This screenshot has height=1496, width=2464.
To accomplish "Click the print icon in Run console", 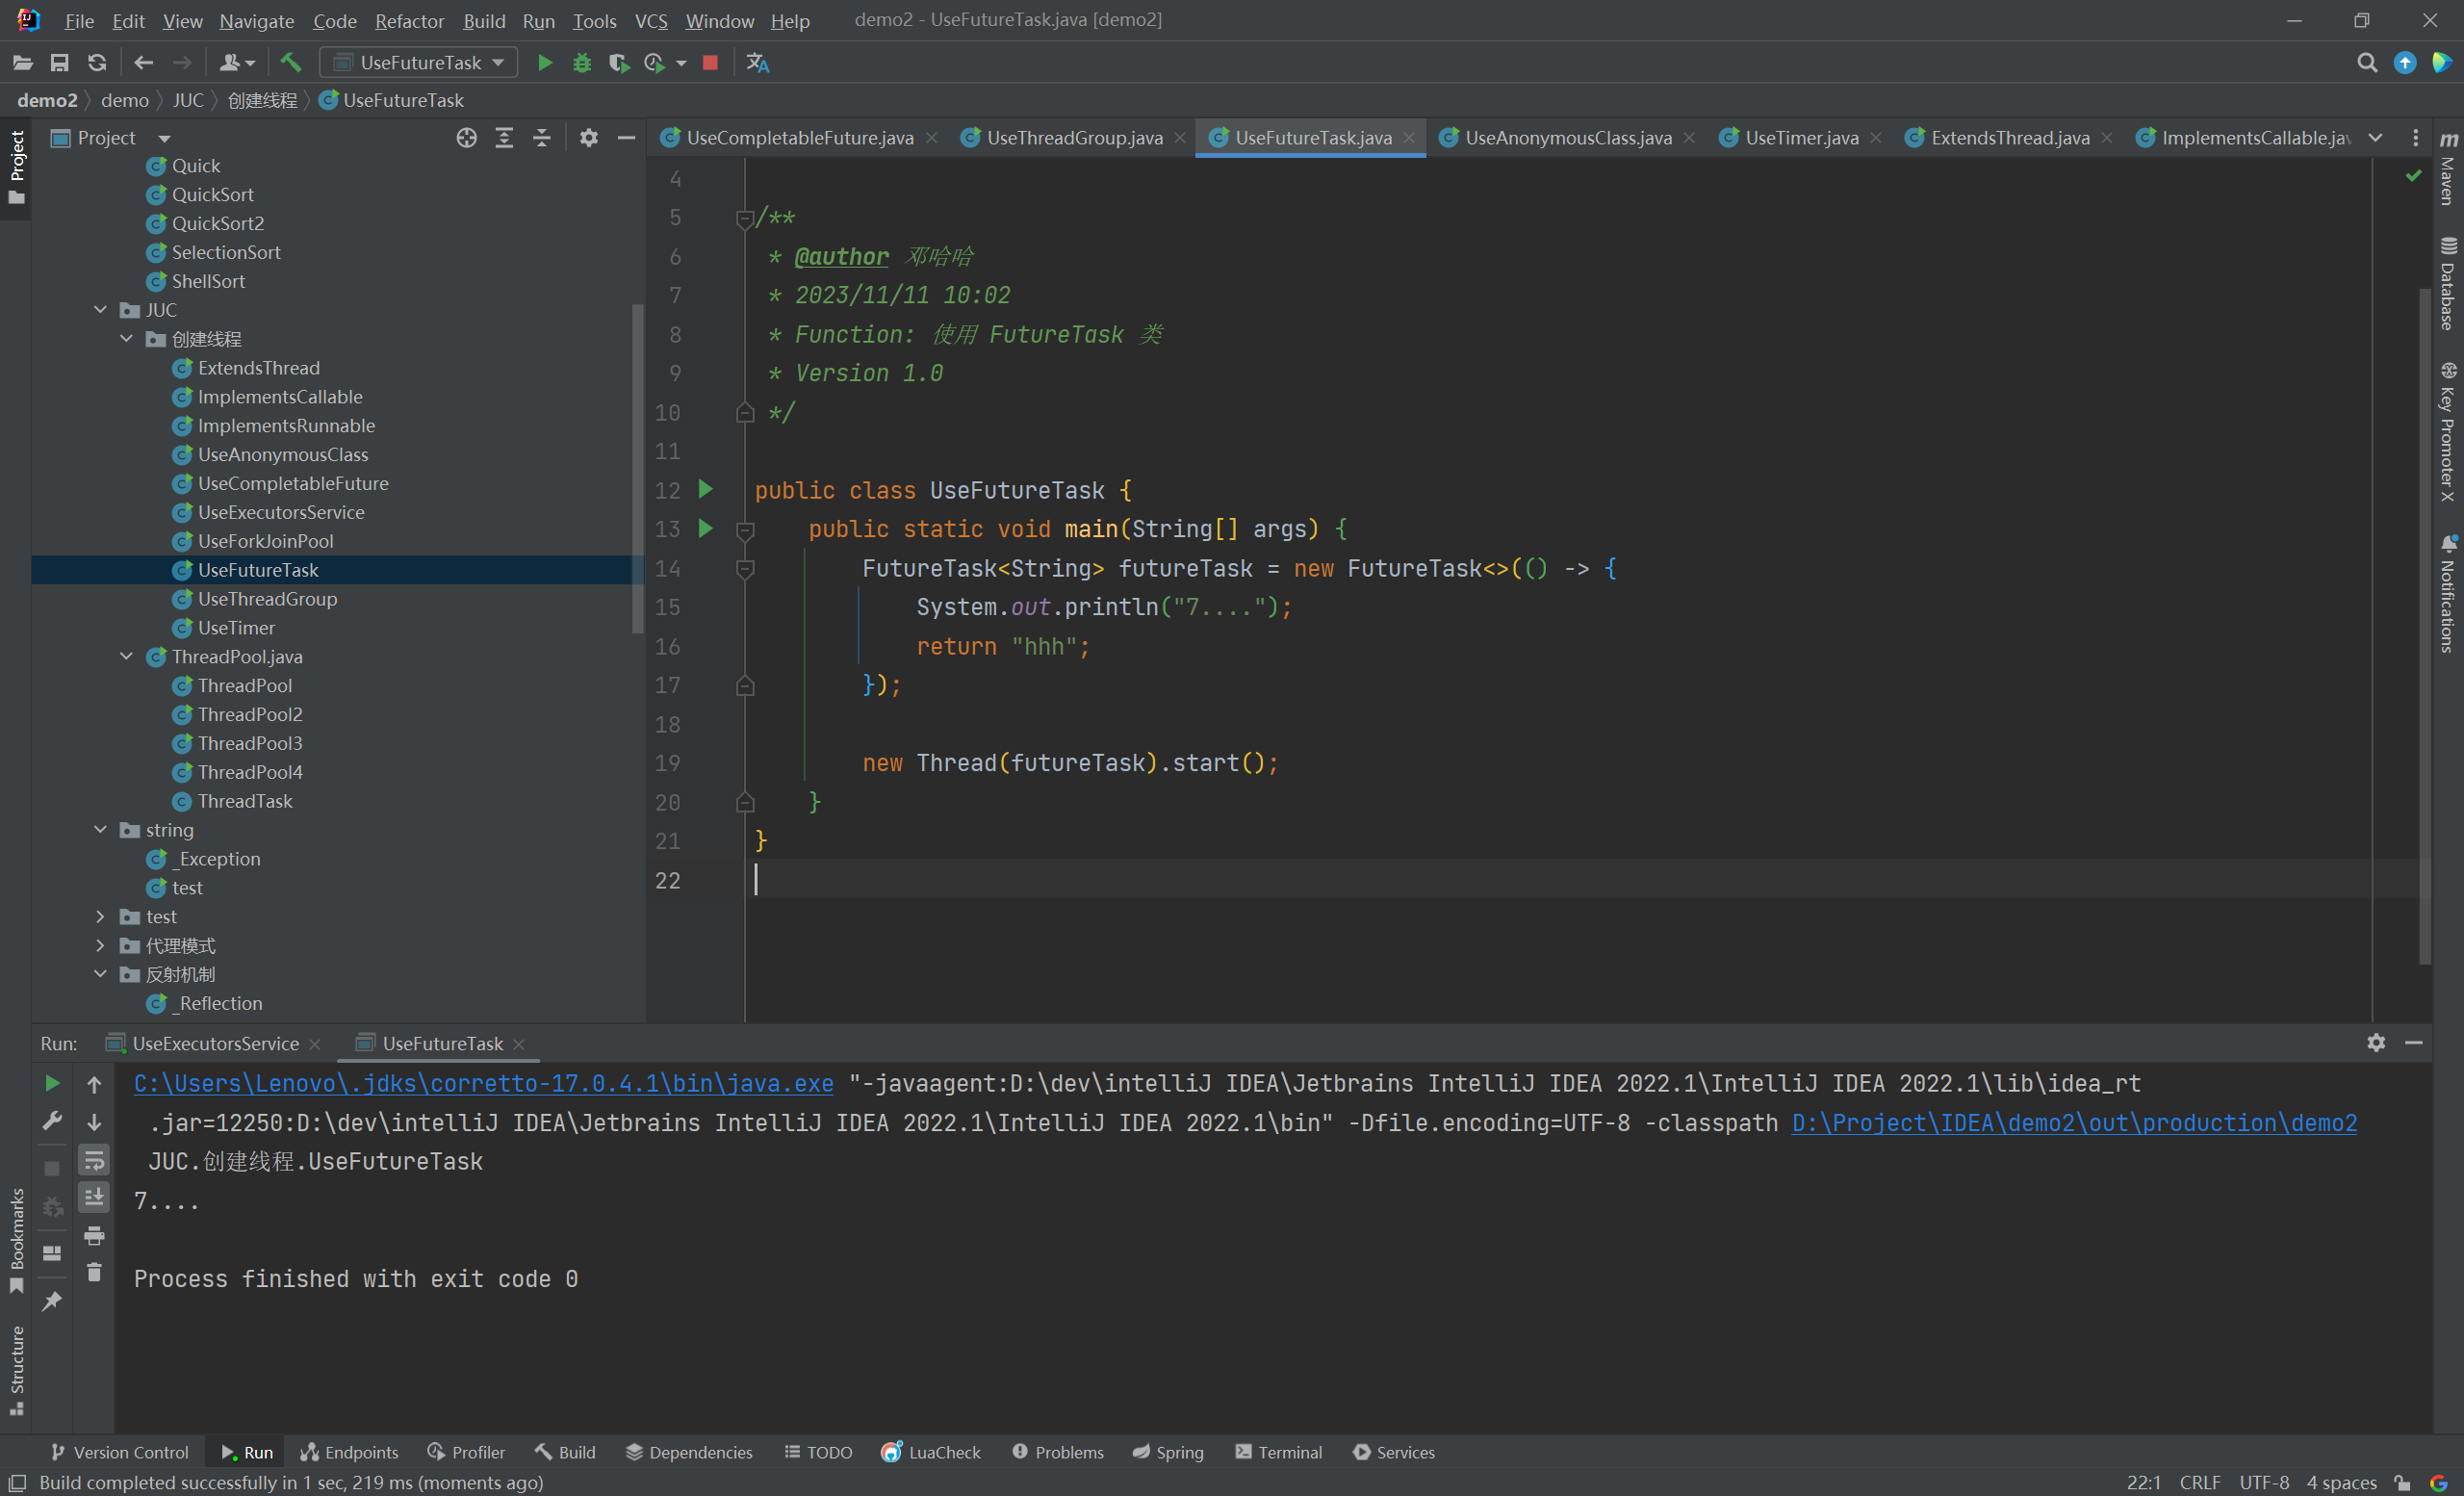I will pos(94,1236).
